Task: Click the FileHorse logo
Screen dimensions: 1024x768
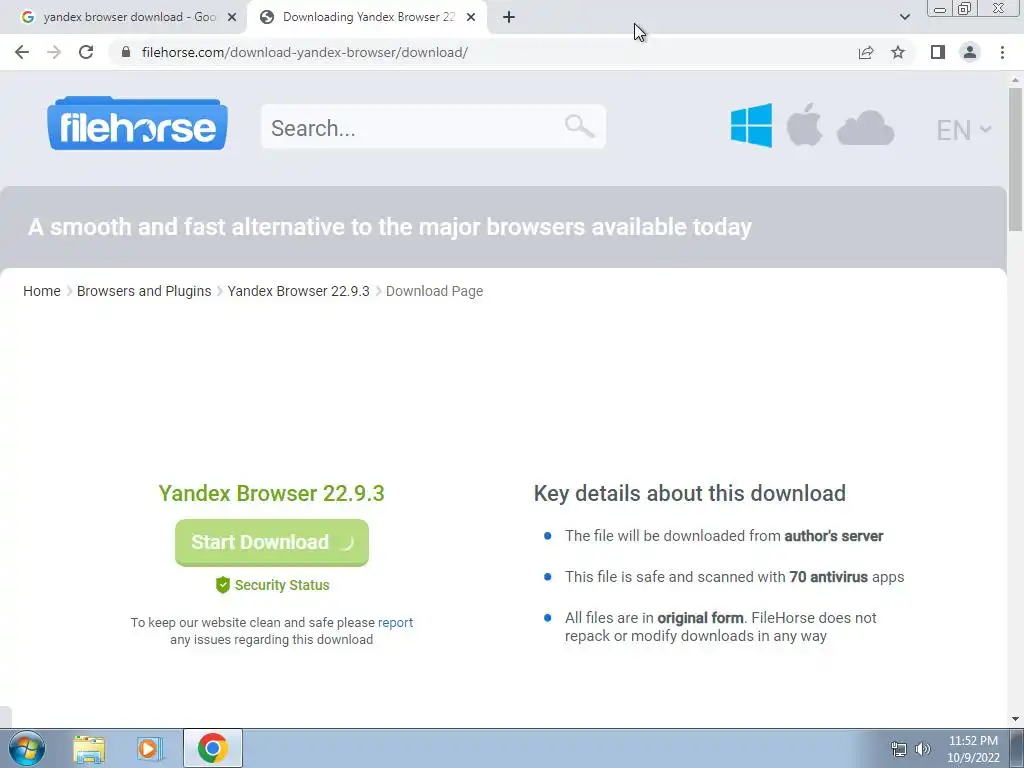Action: 137,123
